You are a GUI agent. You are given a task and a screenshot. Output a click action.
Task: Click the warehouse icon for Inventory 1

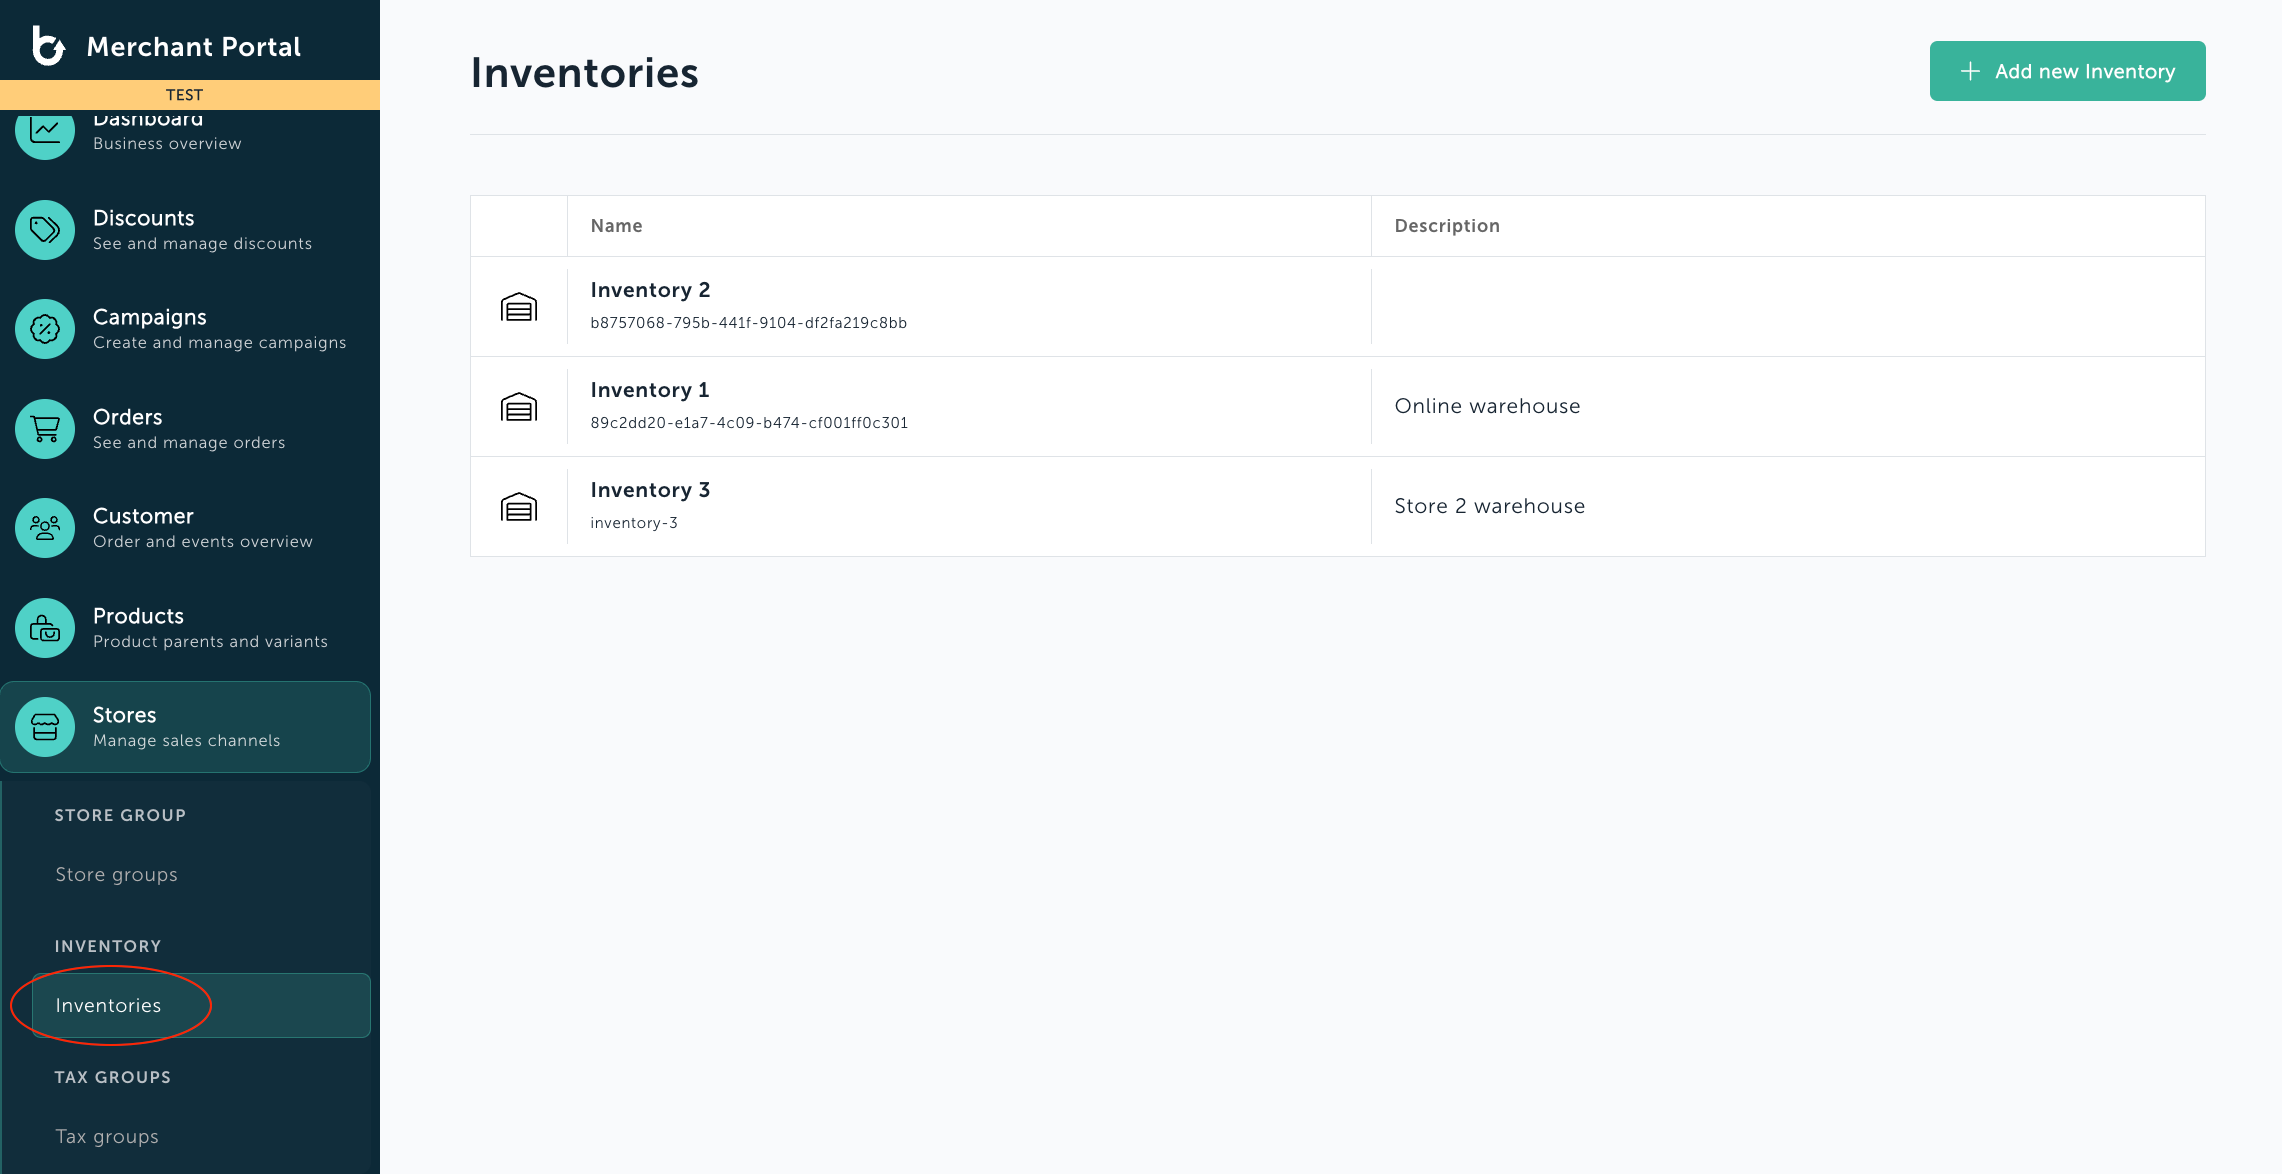pos(519,407)
